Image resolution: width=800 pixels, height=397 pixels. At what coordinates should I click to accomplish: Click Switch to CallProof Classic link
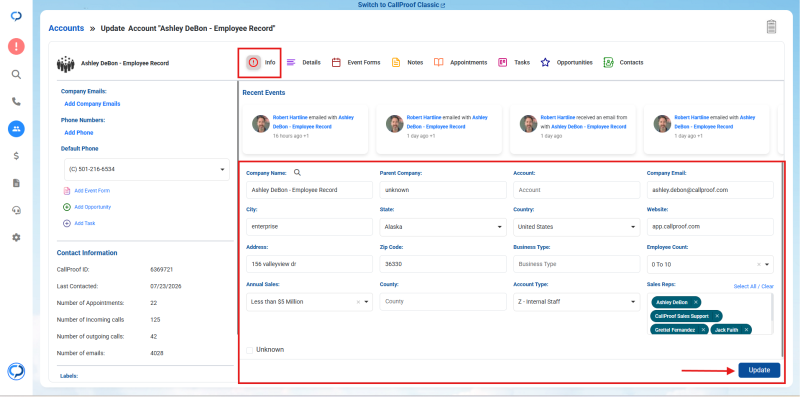[x=402, y=5]
